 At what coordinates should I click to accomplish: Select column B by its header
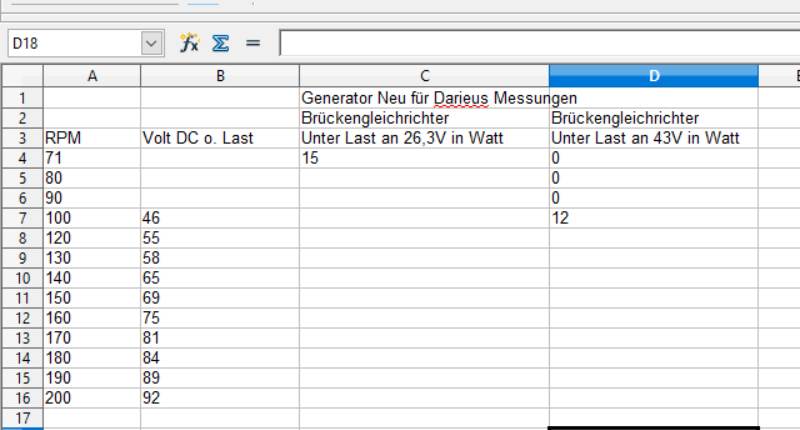(x=219, y=75)
